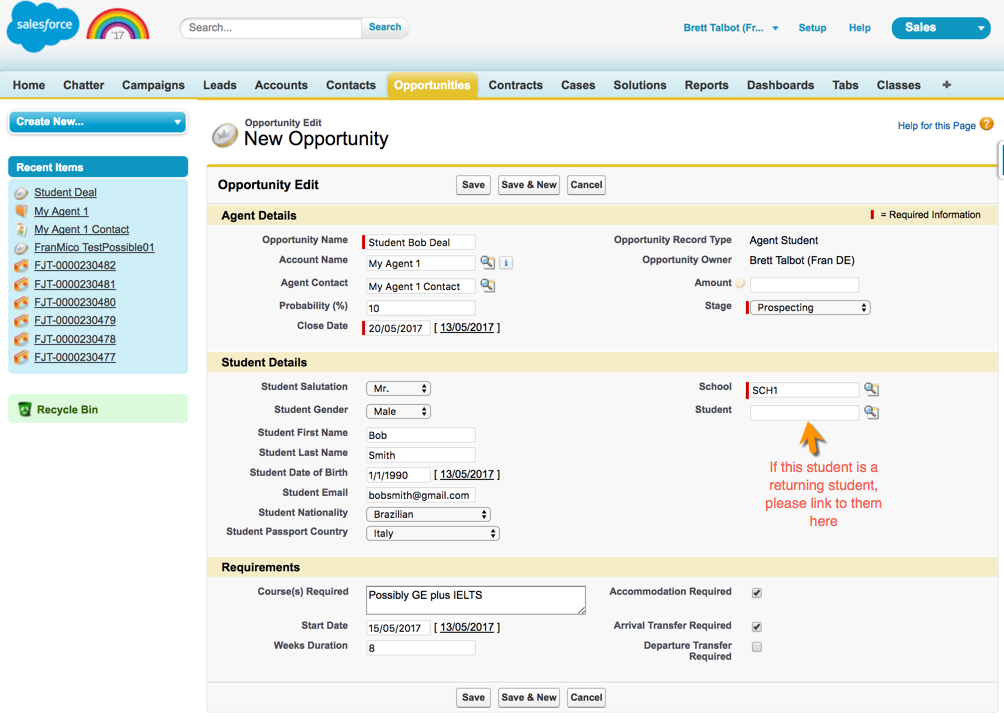Click the plus icon for all tabs
This screenshot has height=722, width=1004.
click(x=946, y=85)
